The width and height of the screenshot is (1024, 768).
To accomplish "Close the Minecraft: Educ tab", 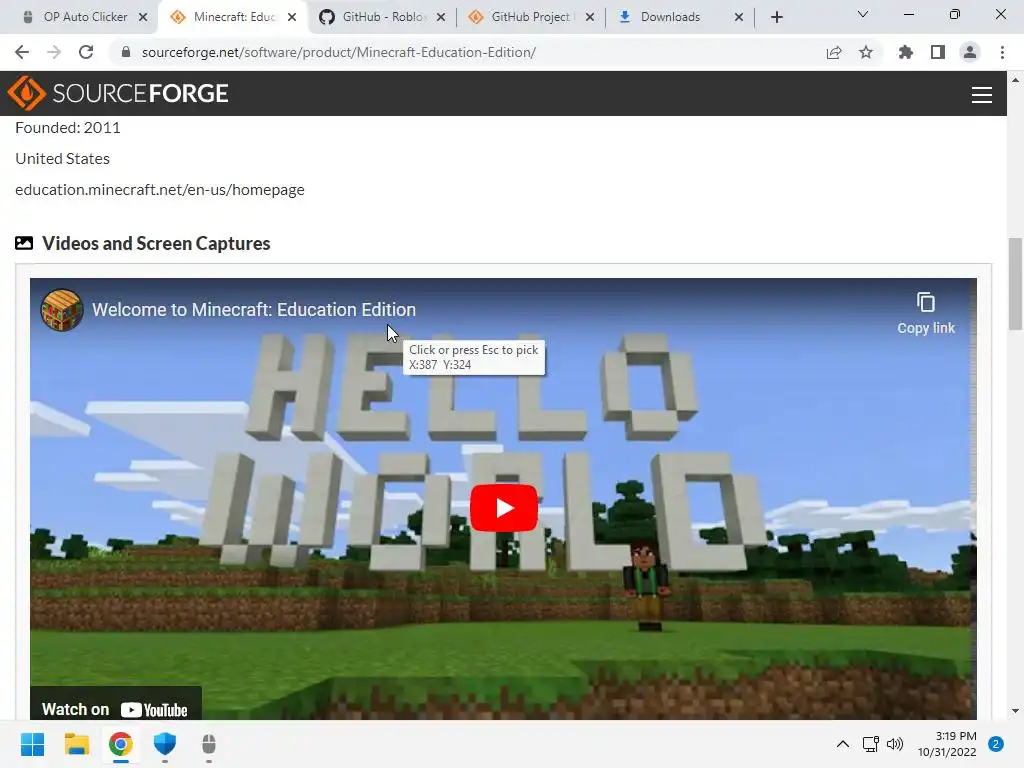I will 292,17.
